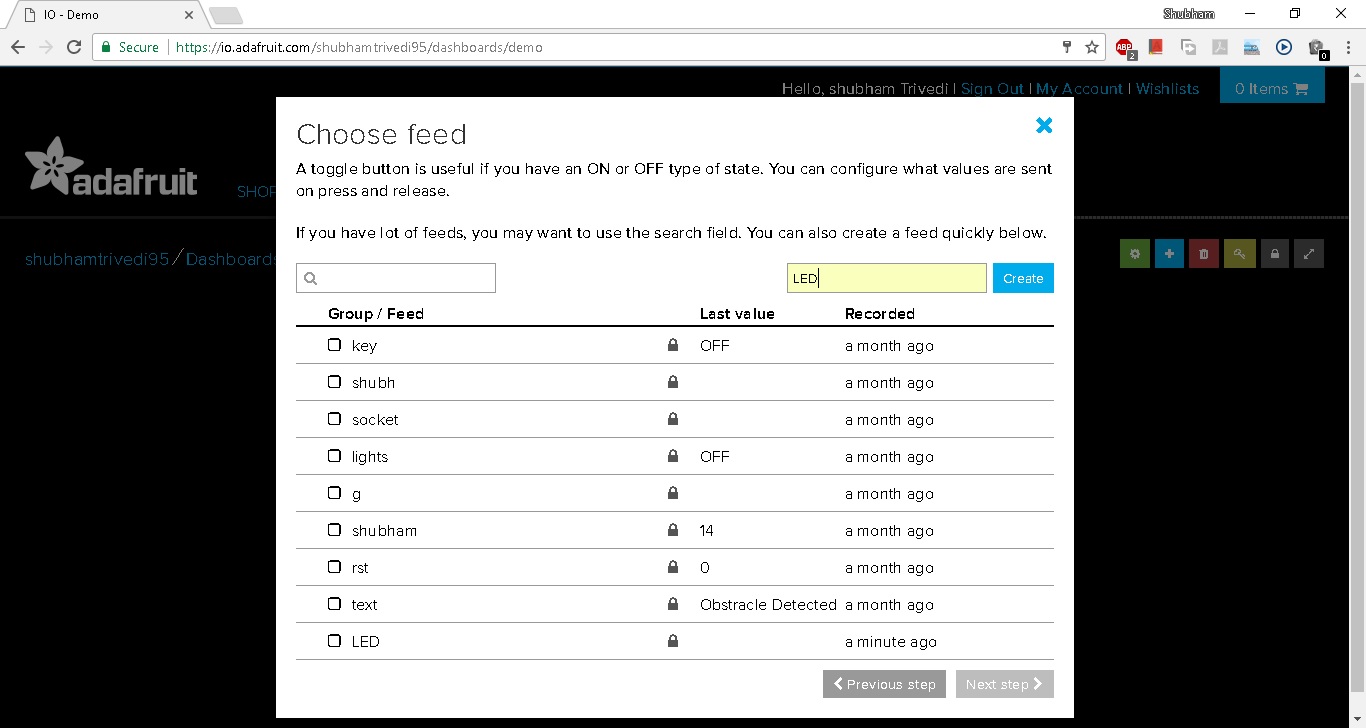Click the shubham feed name

point(384,530)
